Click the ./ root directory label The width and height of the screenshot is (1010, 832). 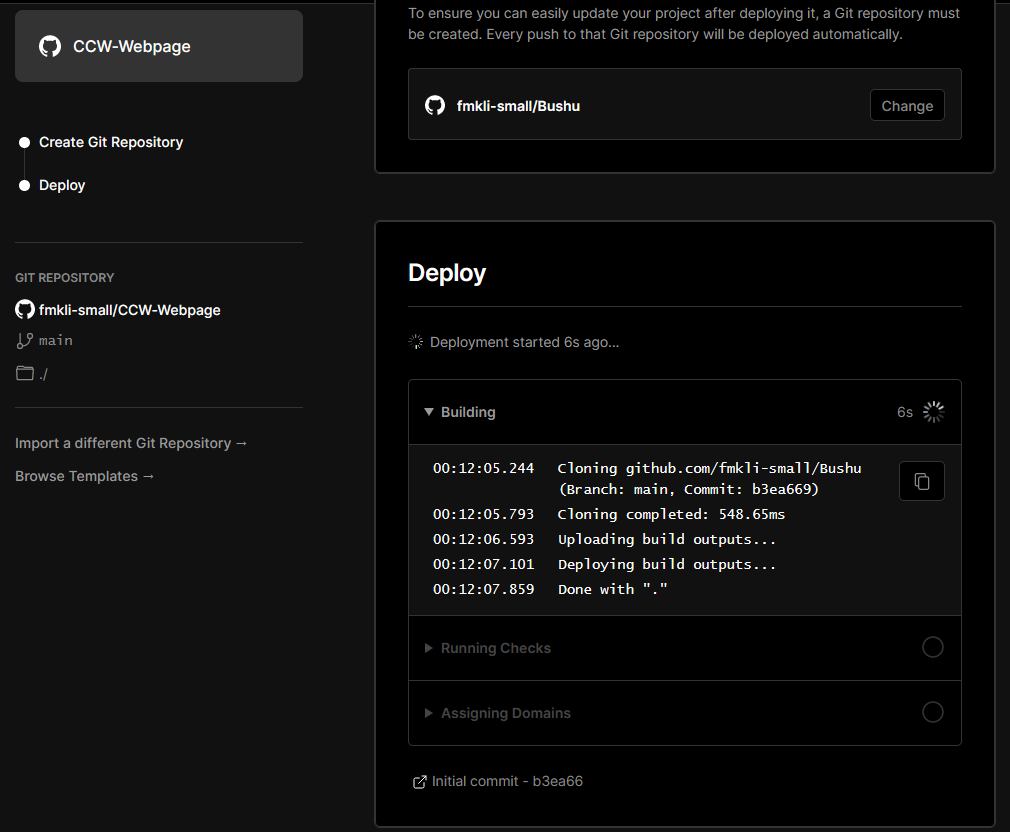pyautogui.click(x=43, y=373)
